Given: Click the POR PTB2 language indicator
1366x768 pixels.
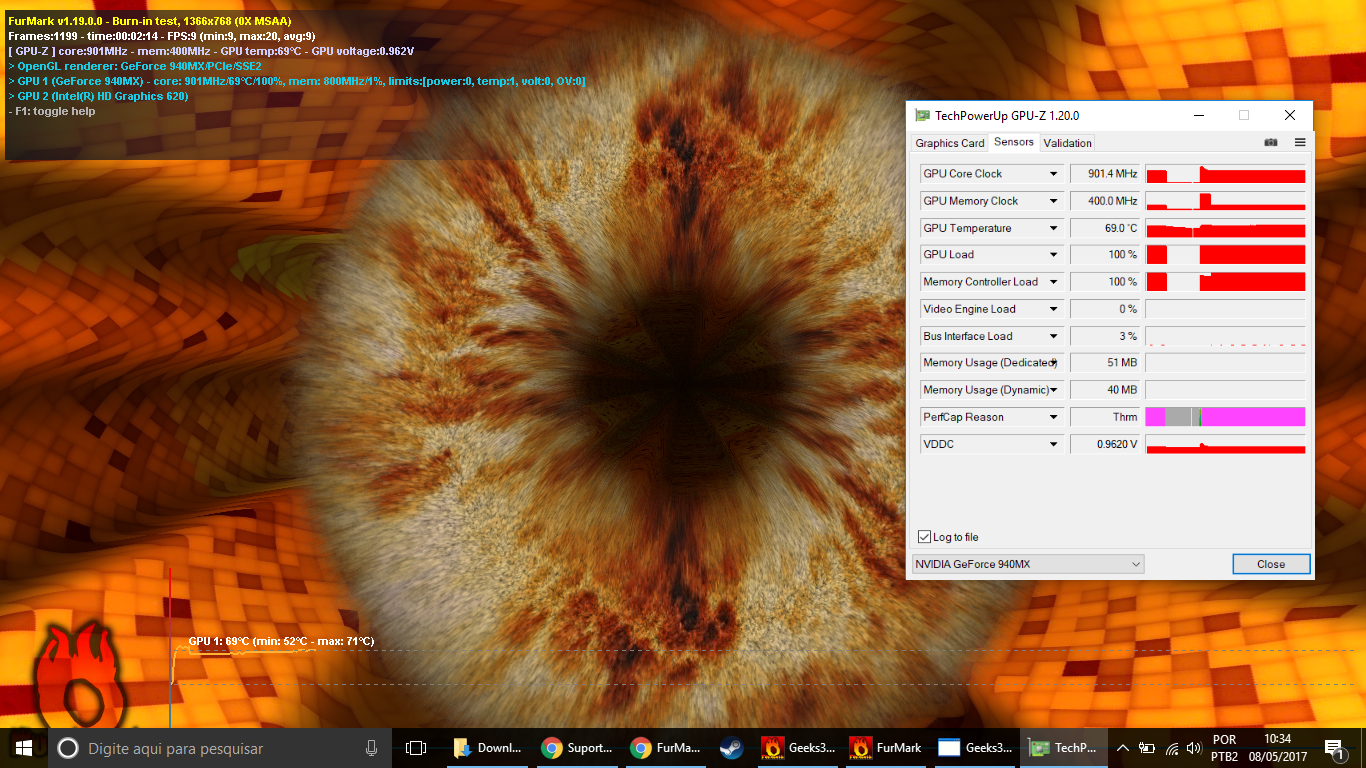Looking at the screenshot, I should click(1224, 748).
